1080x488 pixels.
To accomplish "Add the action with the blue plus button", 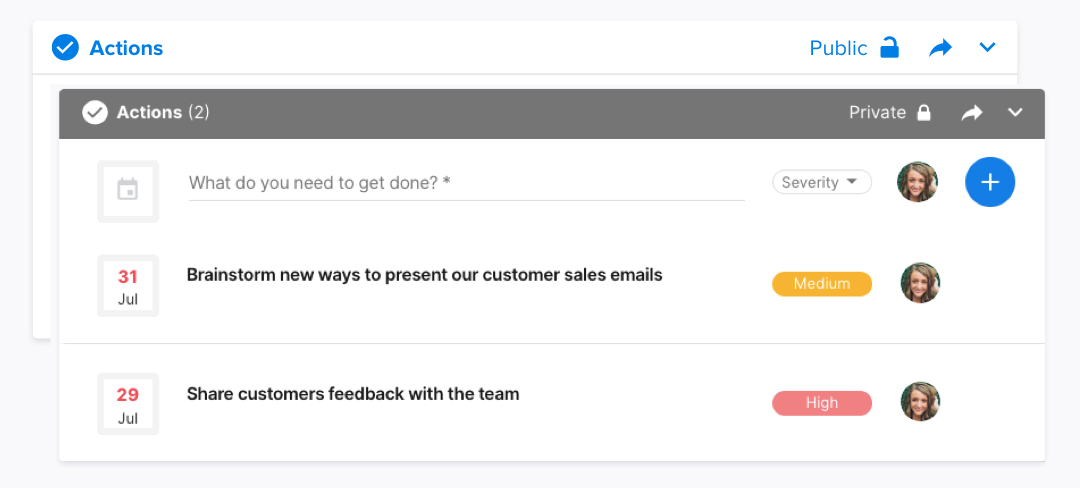I will click(x=990, y=182).
